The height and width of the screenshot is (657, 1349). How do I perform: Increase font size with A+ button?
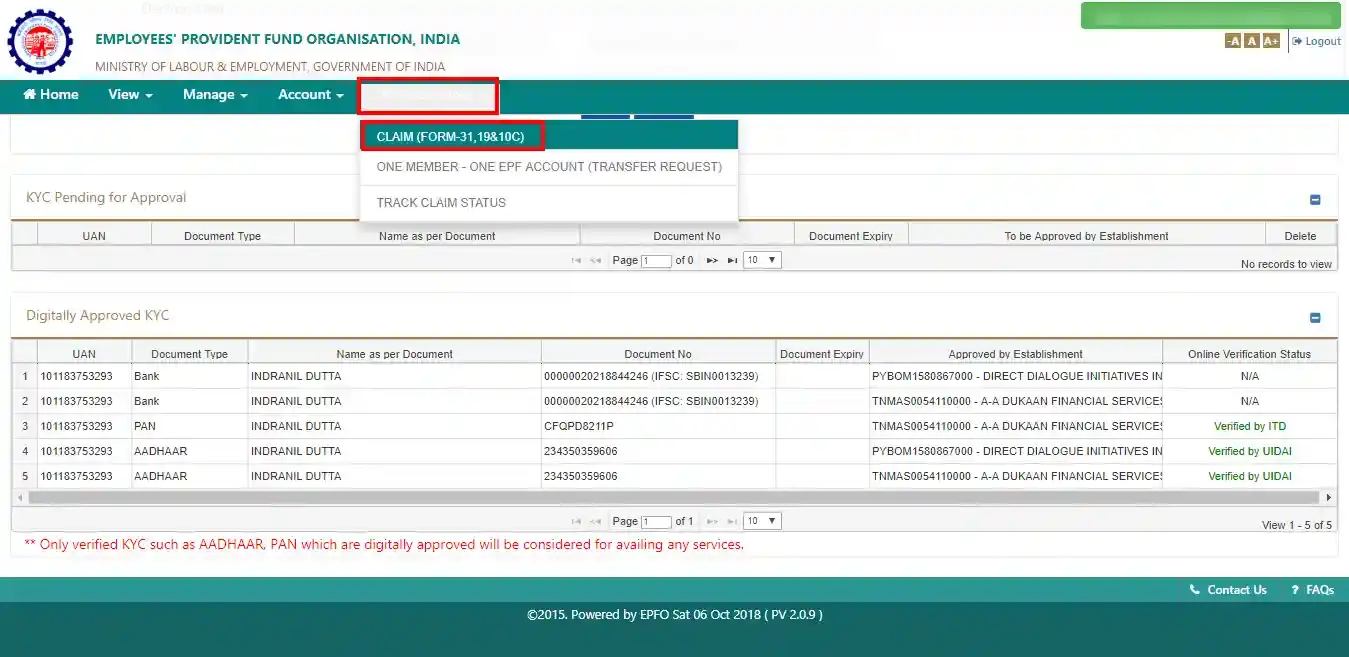pyautogui.click(x=1271, y=41)
